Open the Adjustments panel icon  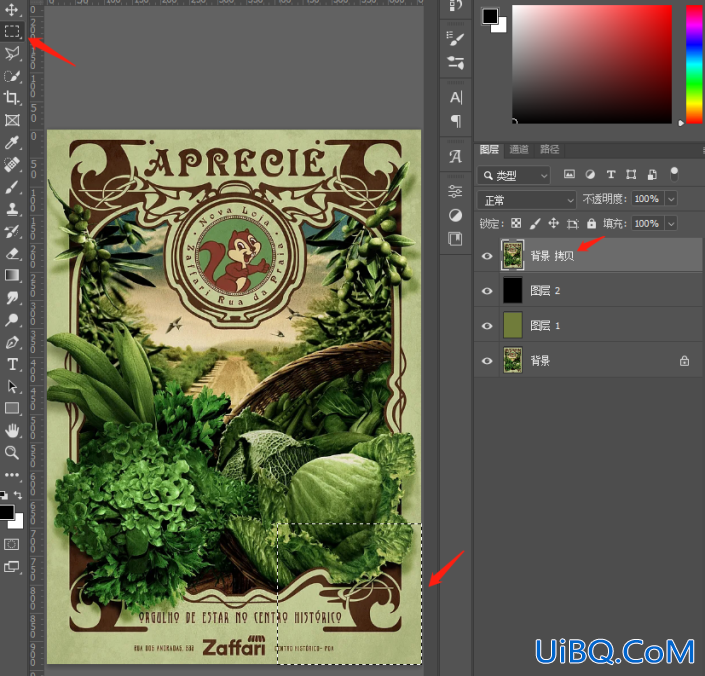pos(455,215)
